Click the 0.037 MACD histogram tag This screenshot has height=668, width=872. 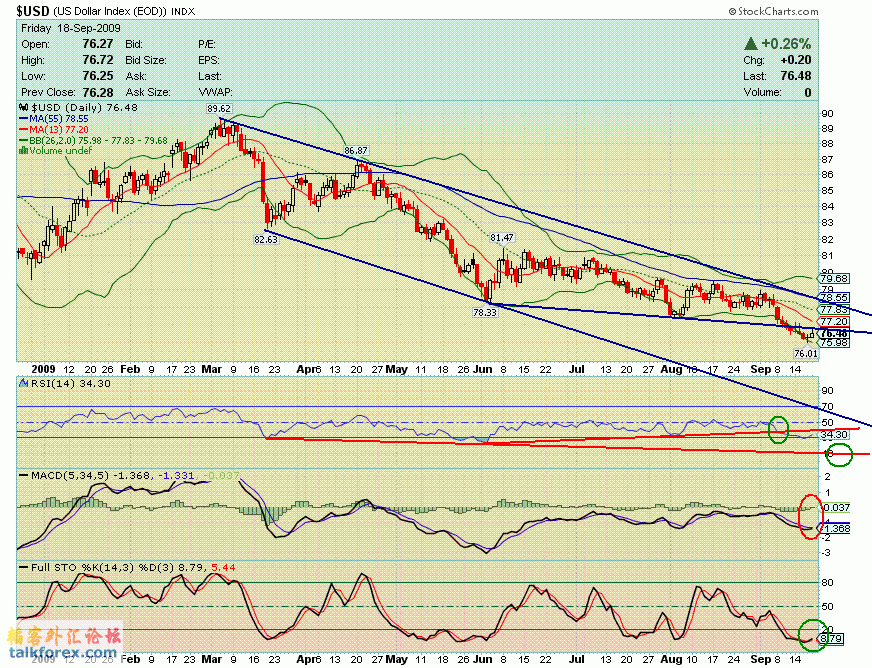pos(836,507)
